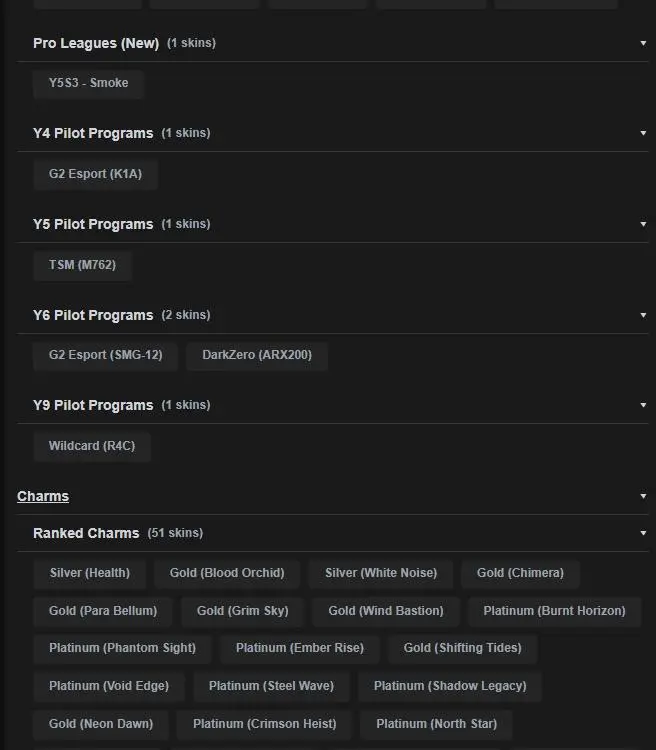Choose the Platinum (North Star) charm
This screenshot has height=750, width=656.
(434, 724)
